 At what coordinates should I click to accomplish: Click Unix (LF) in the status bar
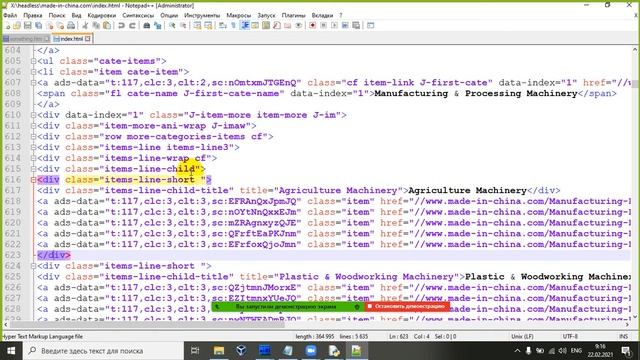pyautogui.click(x=522, y=336)
